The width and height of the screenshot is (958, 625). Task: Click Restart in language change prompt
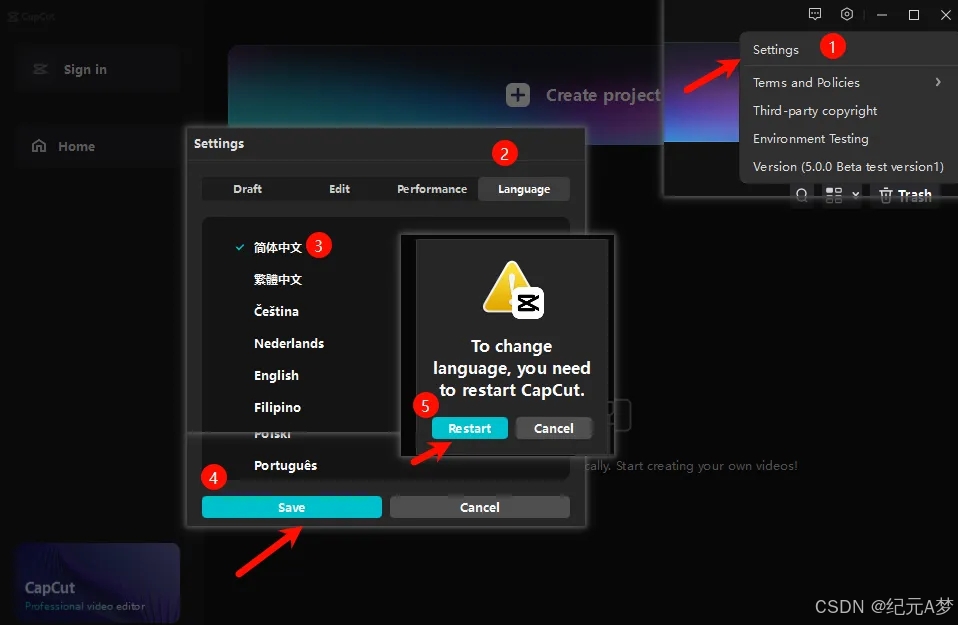[469, 428]
